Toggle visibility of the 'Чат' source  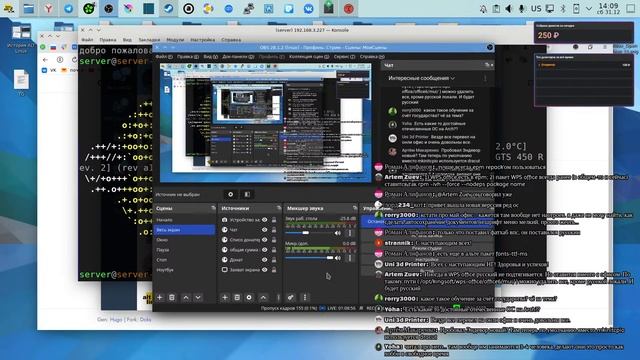click(264, 230)
